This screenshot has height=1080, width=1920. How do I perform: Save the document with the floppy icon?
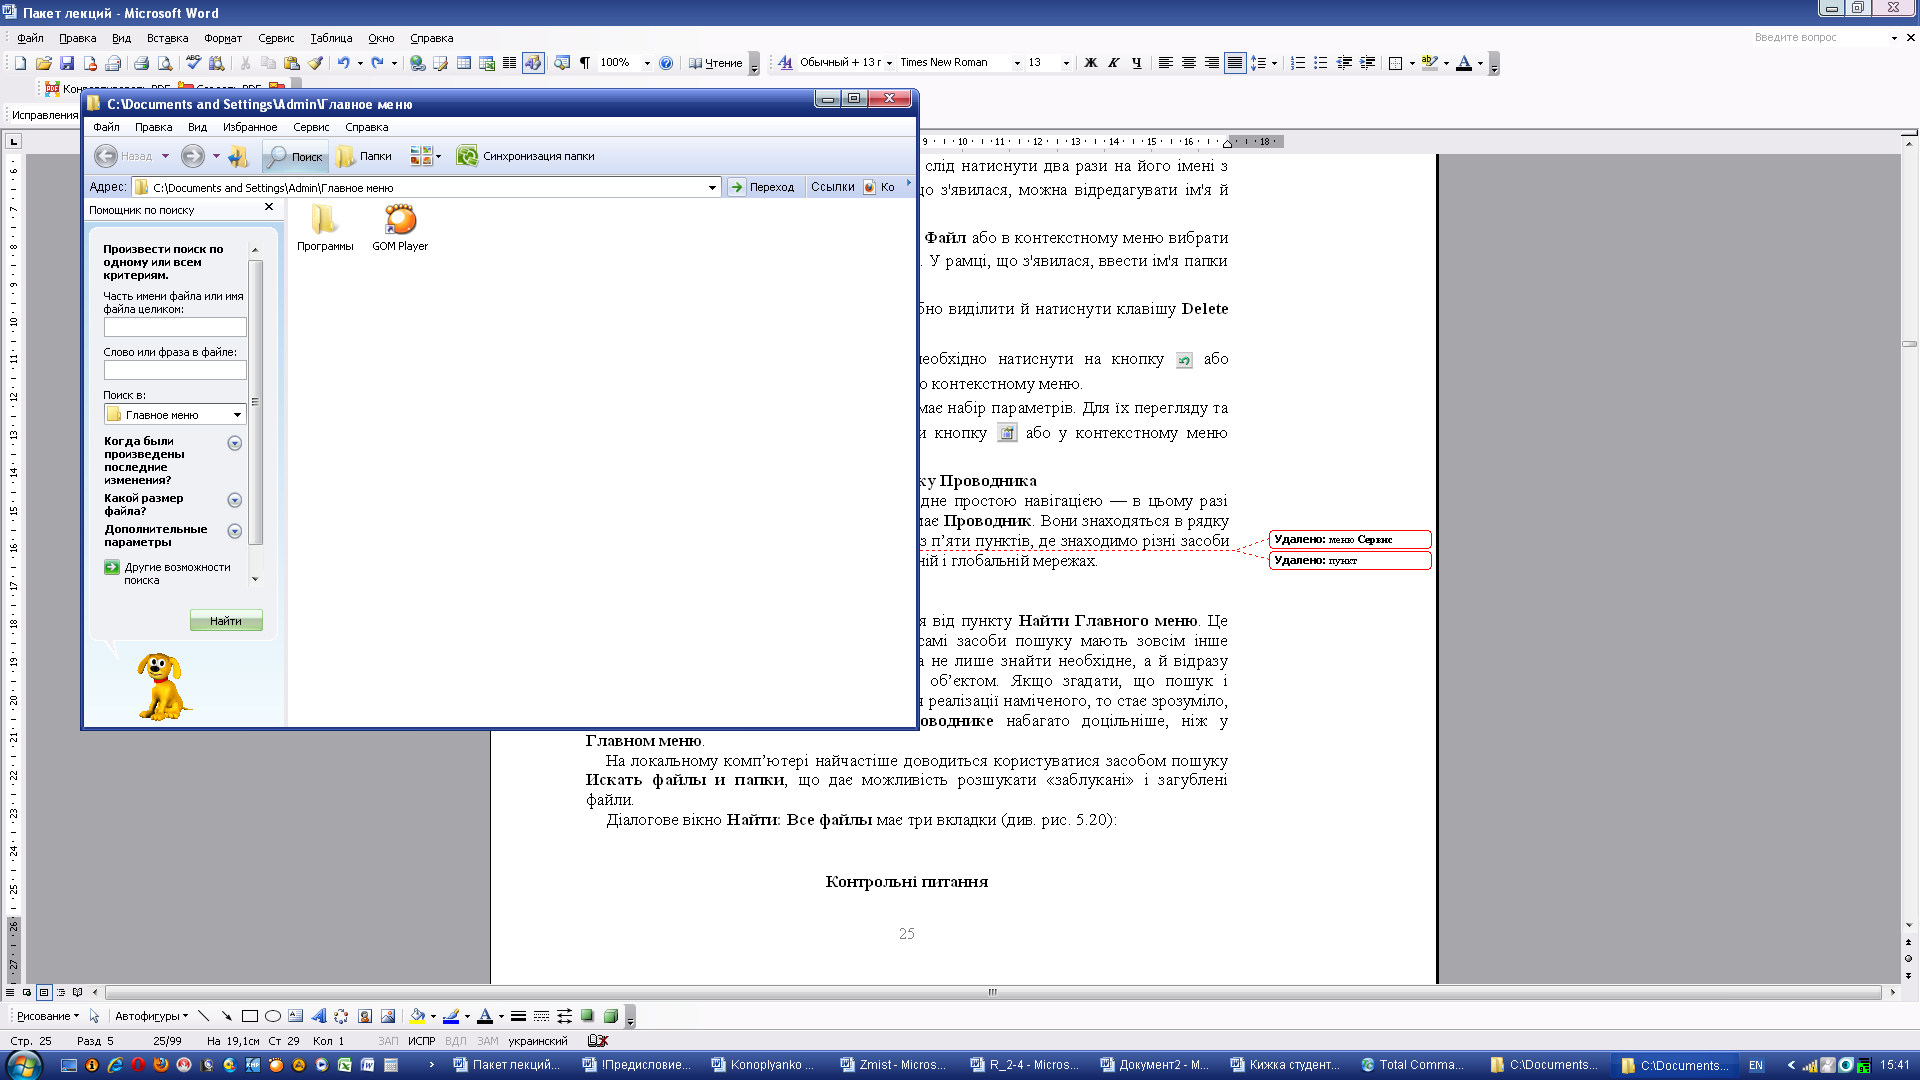67,63
